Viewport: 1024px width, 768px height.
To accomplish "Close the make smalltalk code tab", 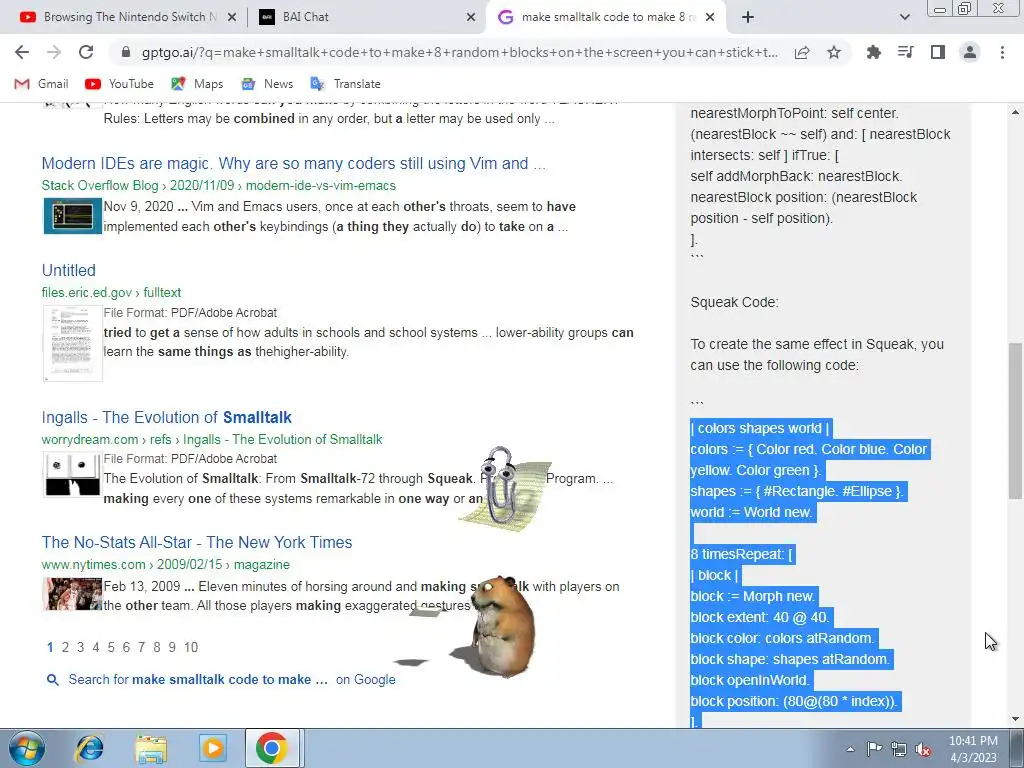I will tap(711, 17).
